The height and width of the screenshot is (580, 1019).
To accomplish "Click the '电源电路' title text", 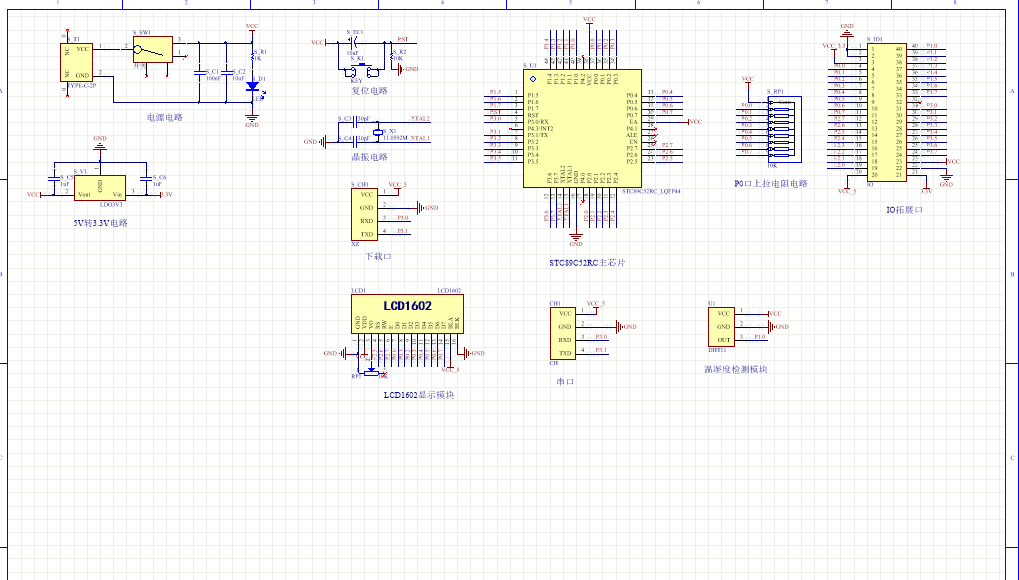I will (x=165, y=118).
